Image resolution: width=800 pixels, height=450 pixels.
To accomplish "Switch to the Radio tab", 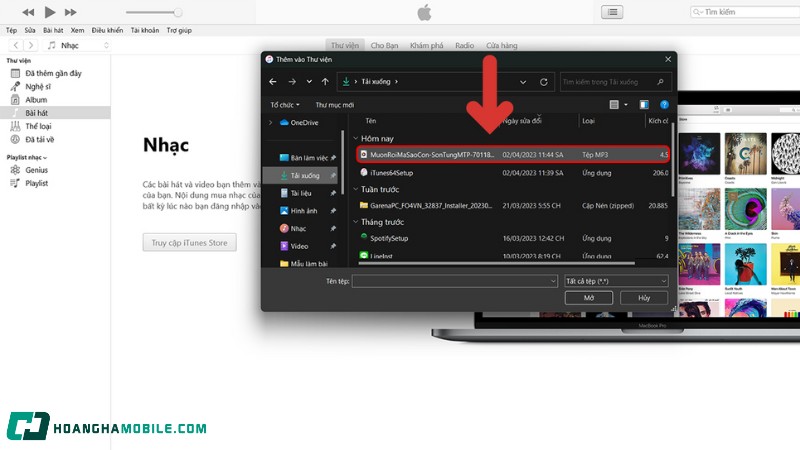I will point(464,45).
